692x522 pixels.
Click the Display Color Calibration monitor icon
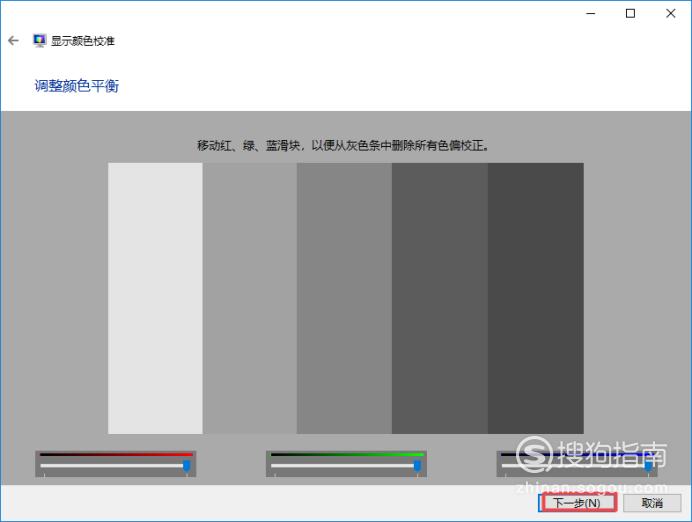coord(39,41)
